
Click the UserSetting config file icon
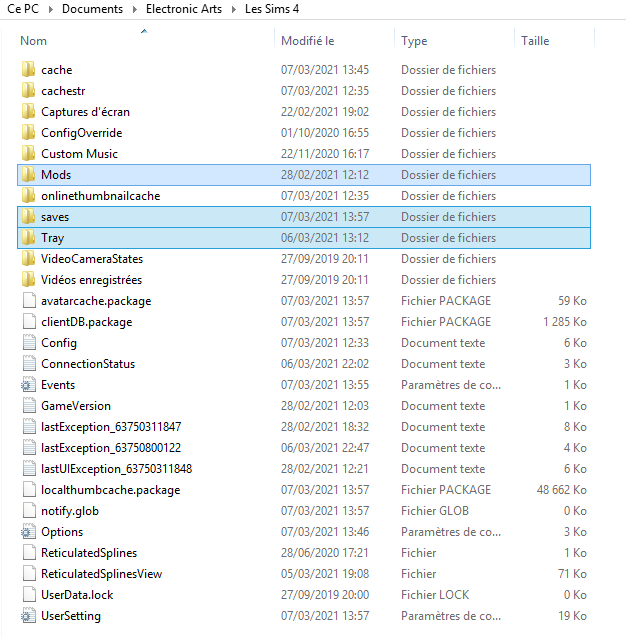[28, 616]
